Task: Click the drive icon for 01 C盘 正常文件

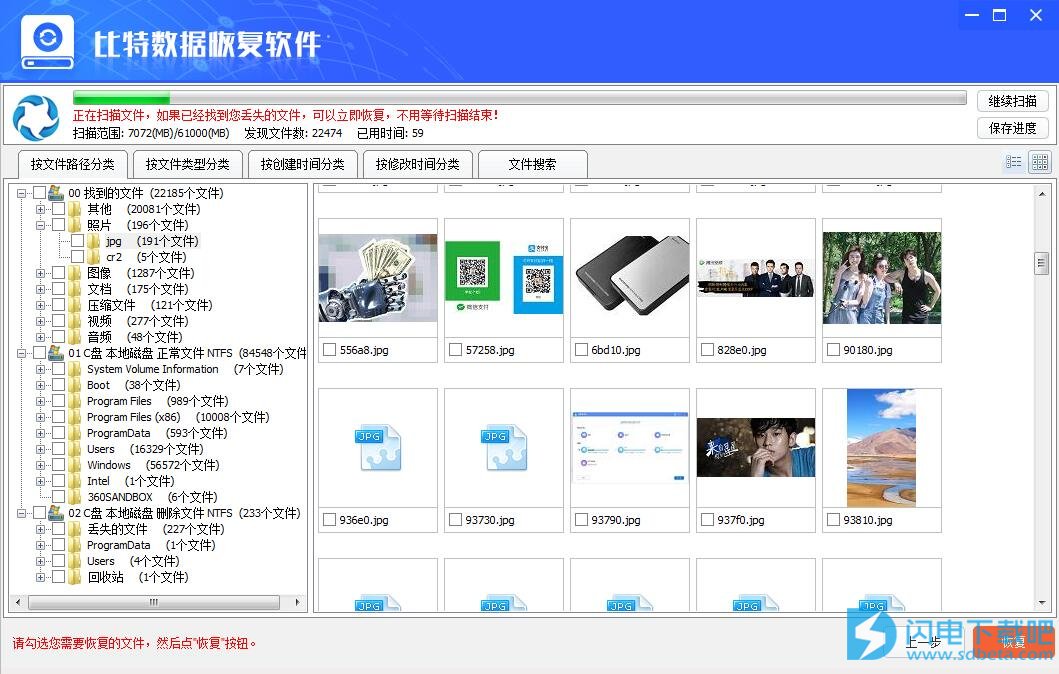Action: tap(56, 353)
